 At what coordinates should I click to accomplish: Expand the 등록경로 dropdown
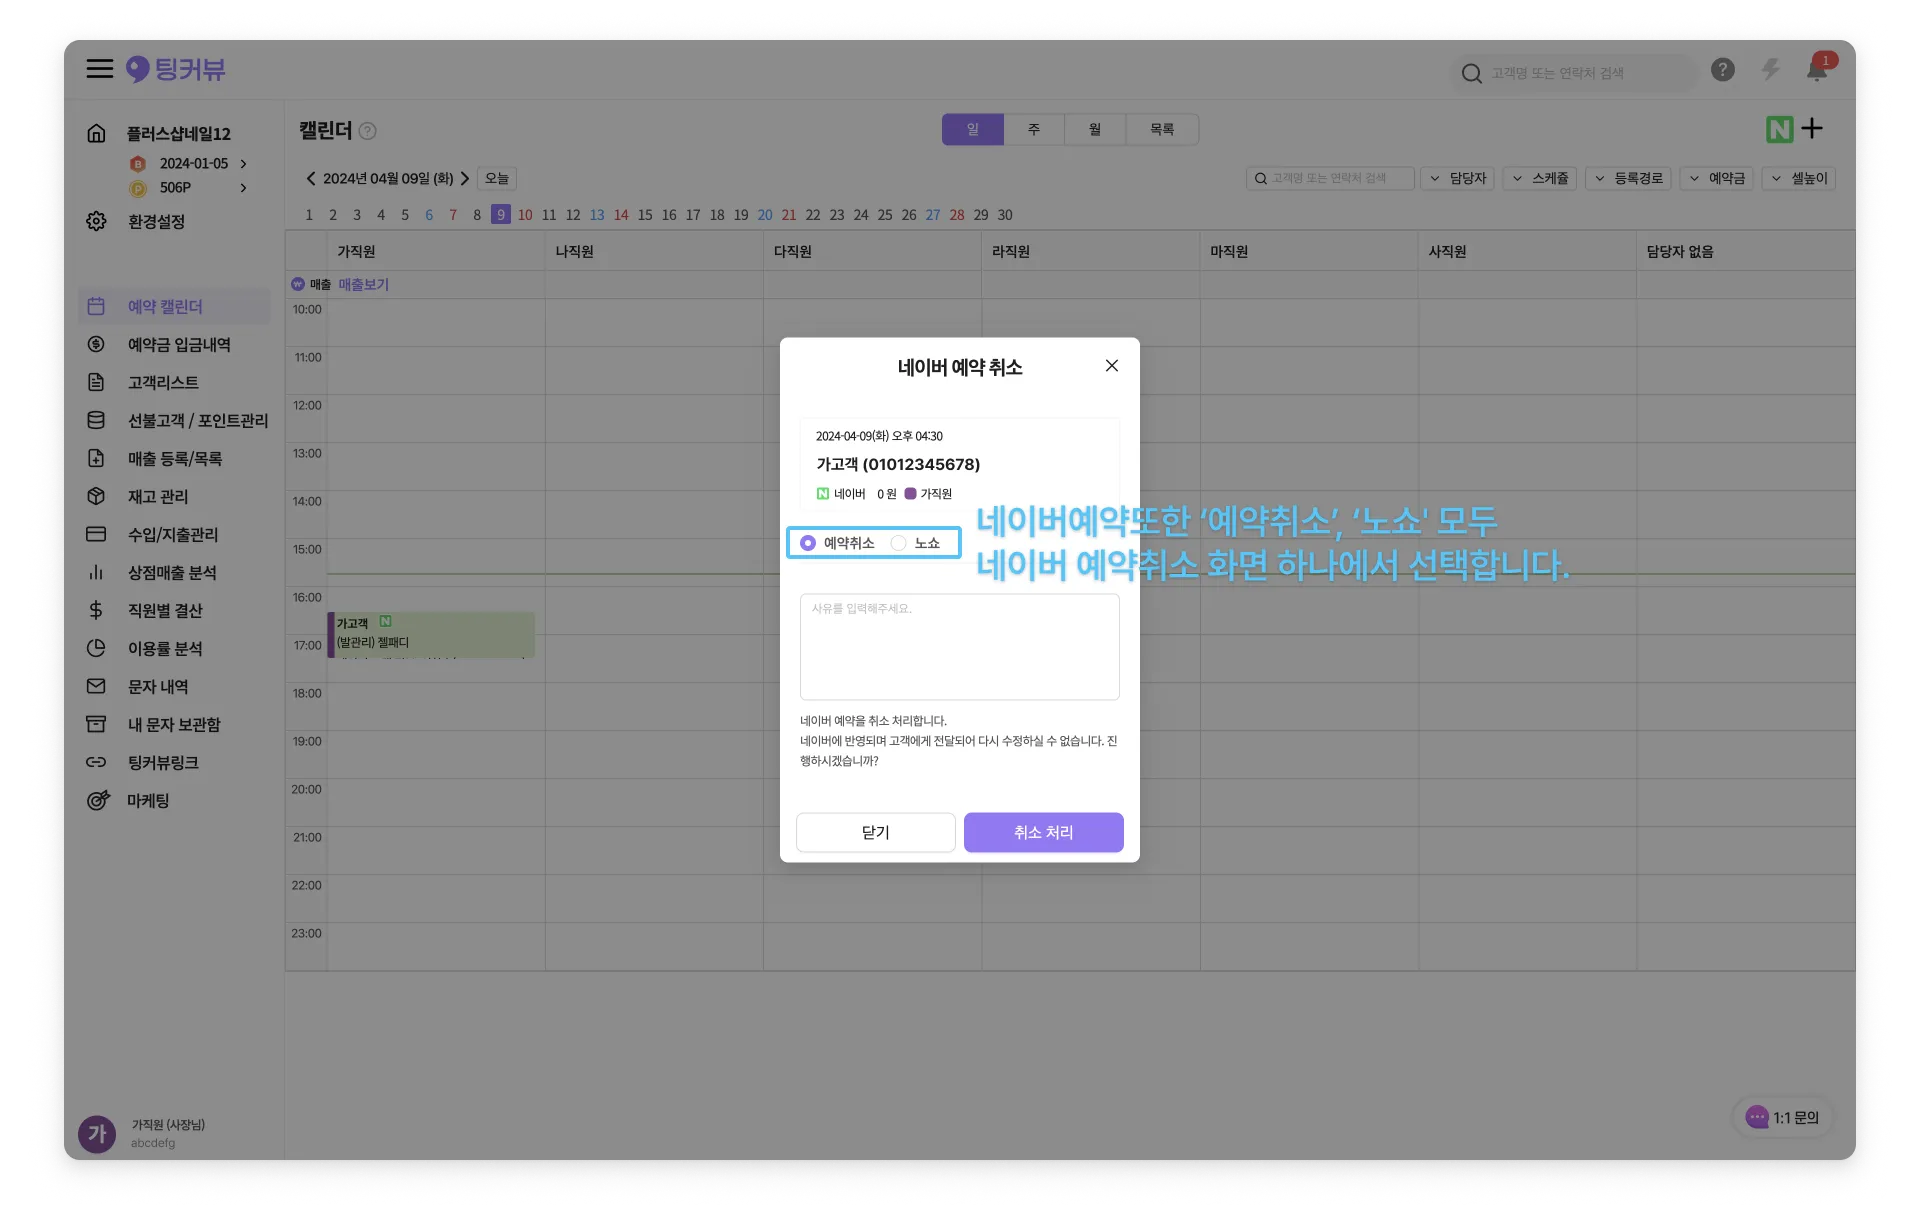[1628, 178]
